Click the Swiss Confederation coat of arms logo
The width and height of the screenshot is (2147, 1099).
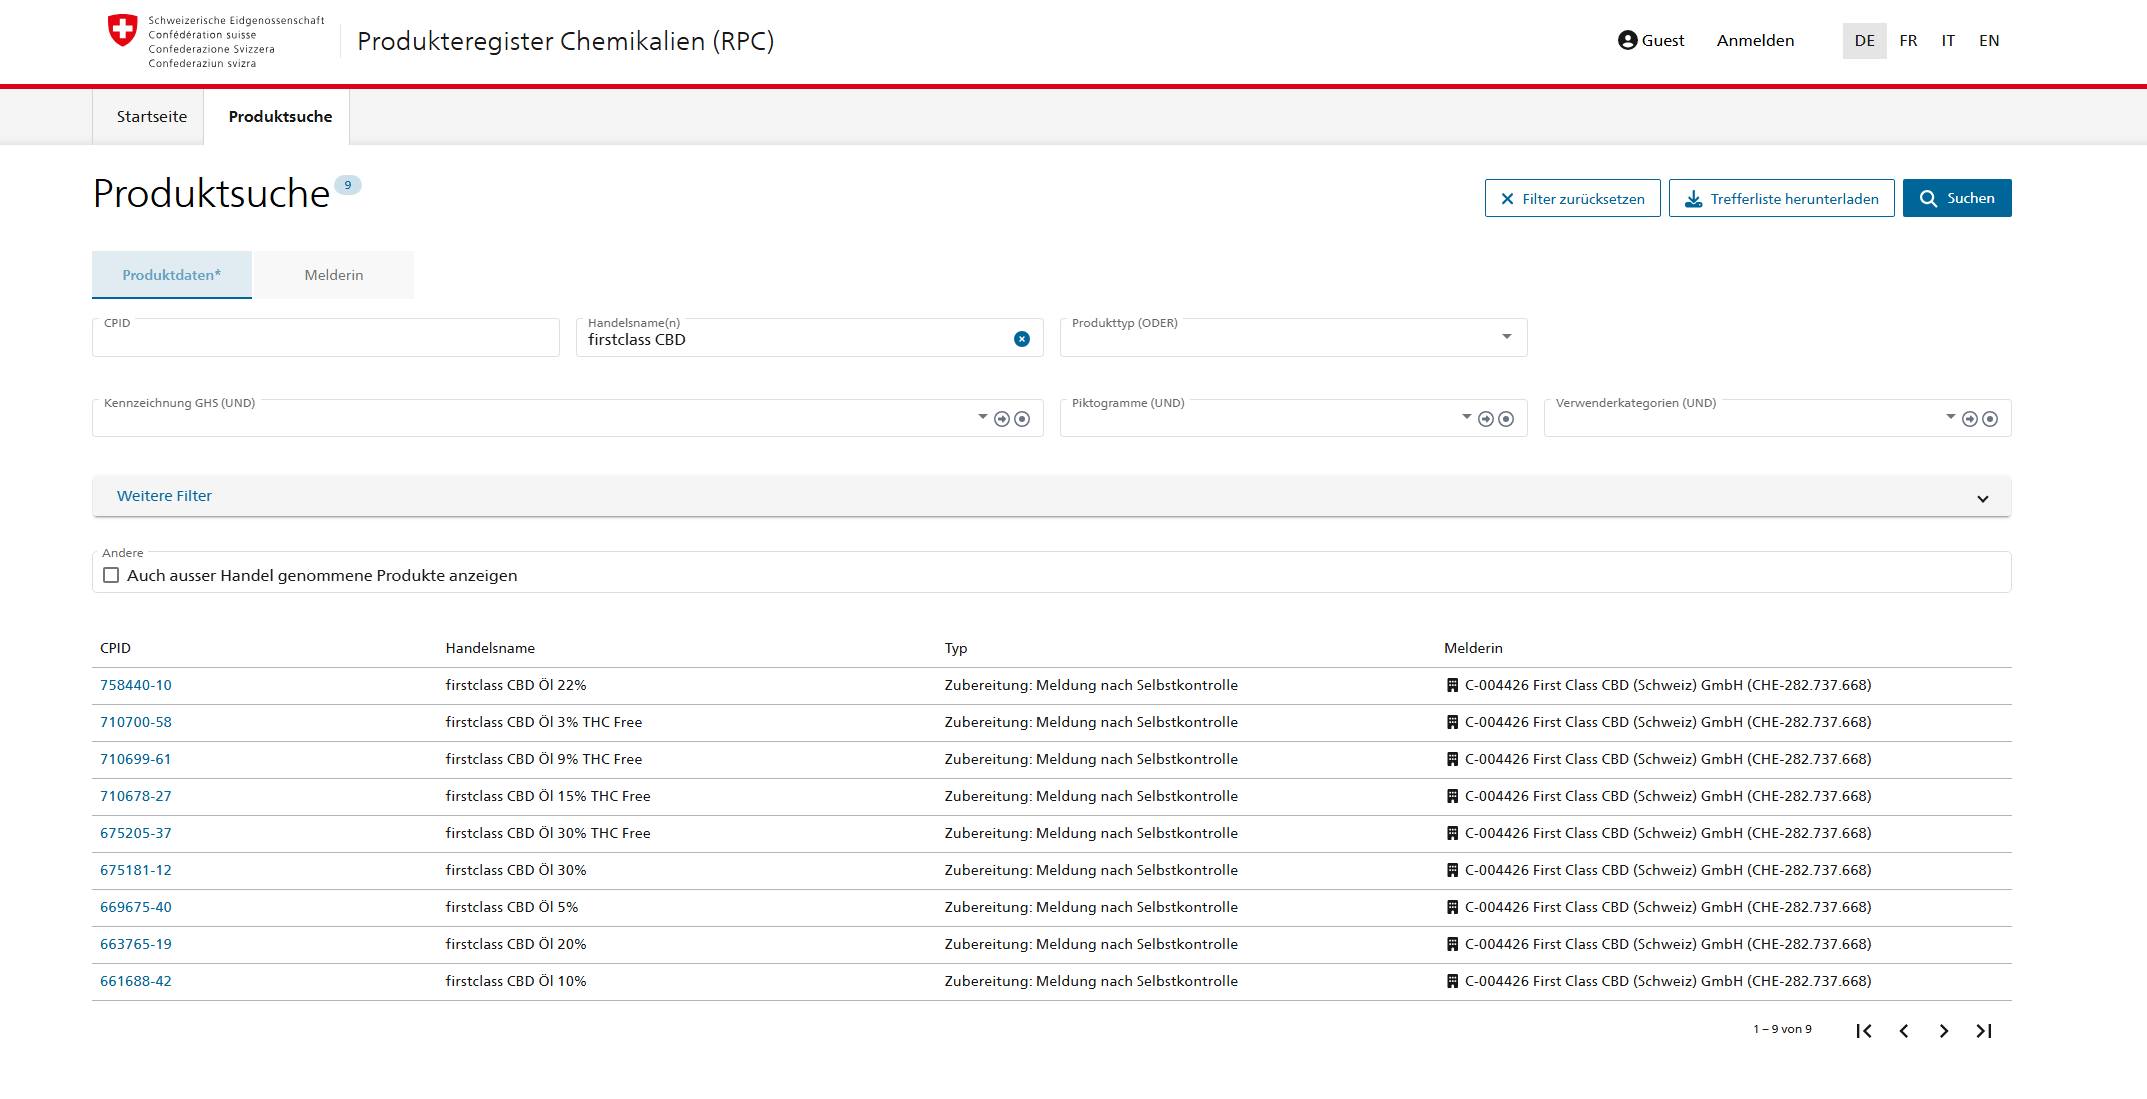(x=122, y=30)
